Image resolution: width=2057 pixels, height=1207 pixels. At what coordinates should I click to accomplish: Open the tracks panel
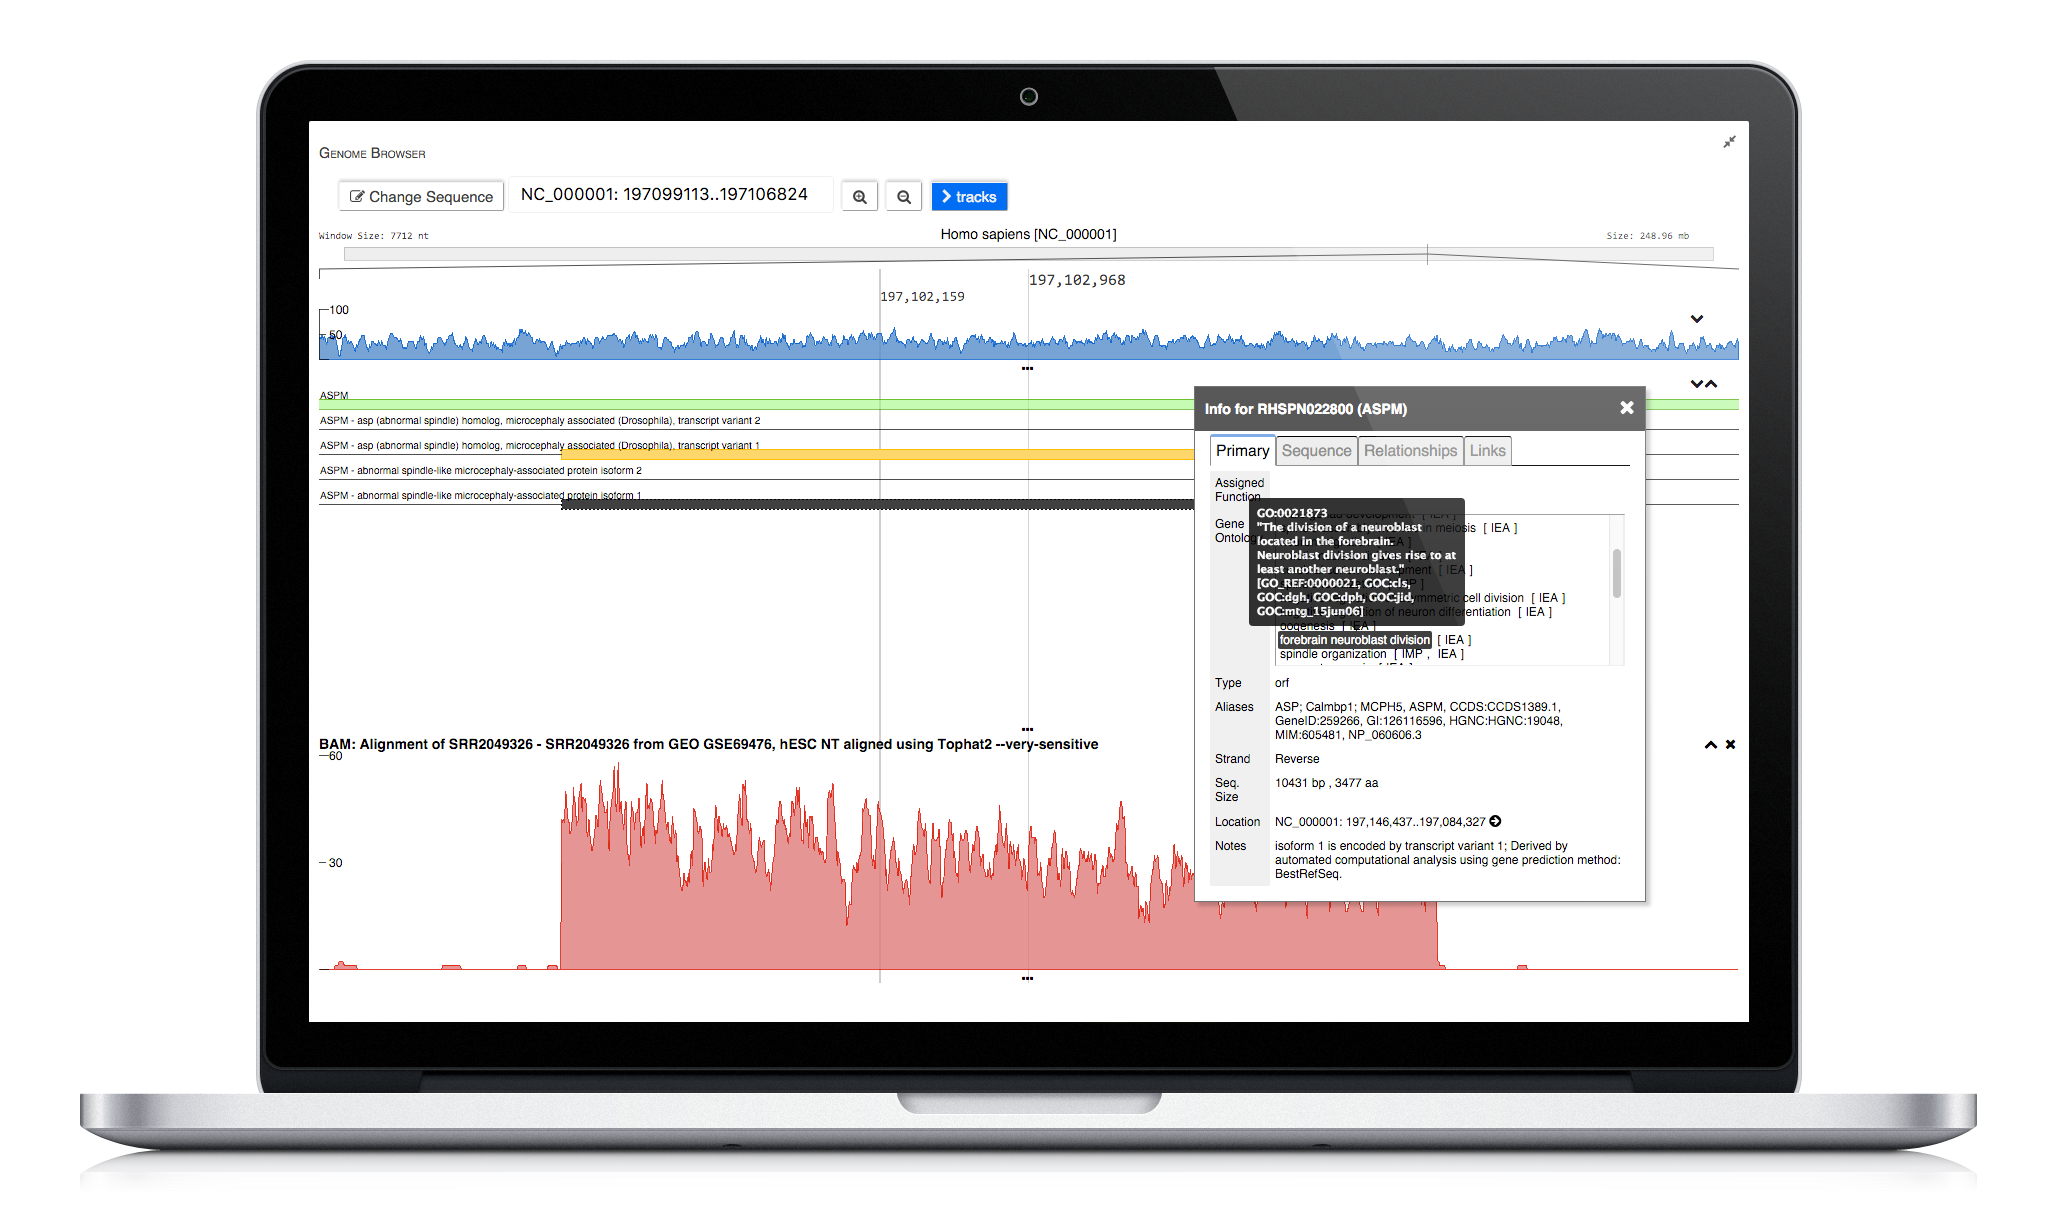(969, 197)
